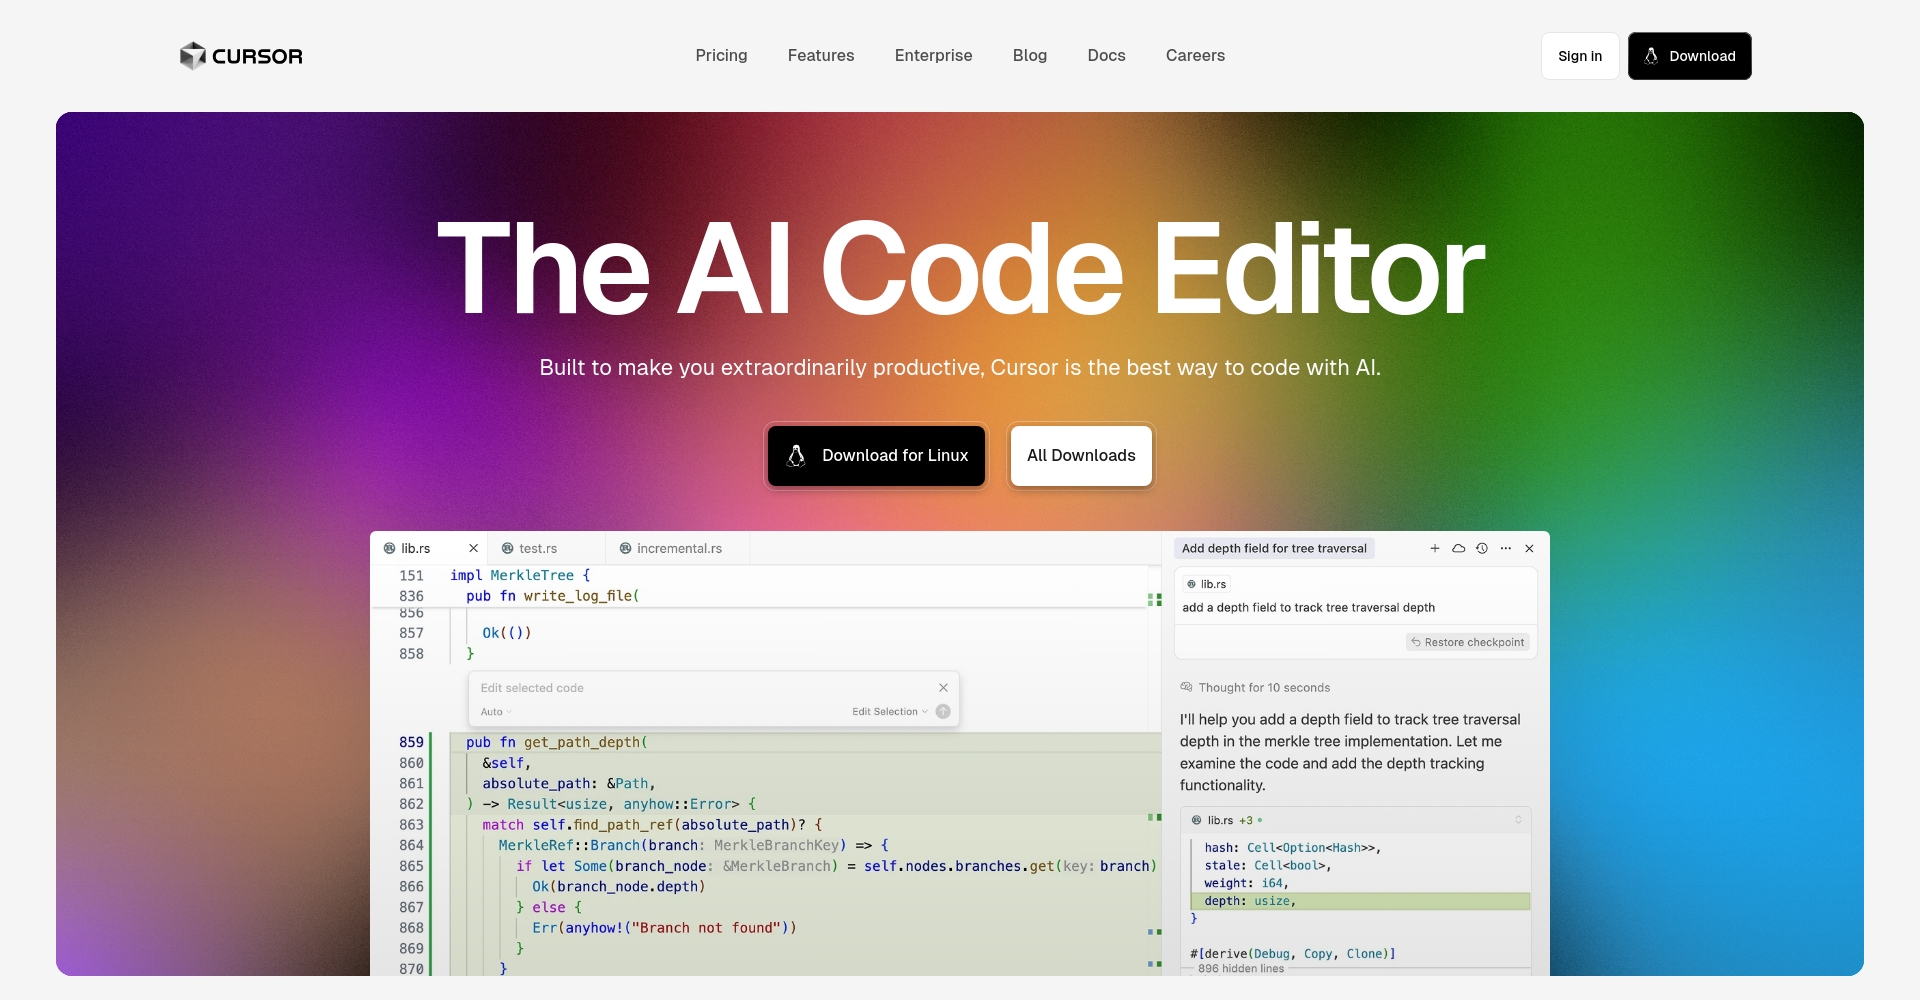Close the lib.rs editor tab

(473, 548)
